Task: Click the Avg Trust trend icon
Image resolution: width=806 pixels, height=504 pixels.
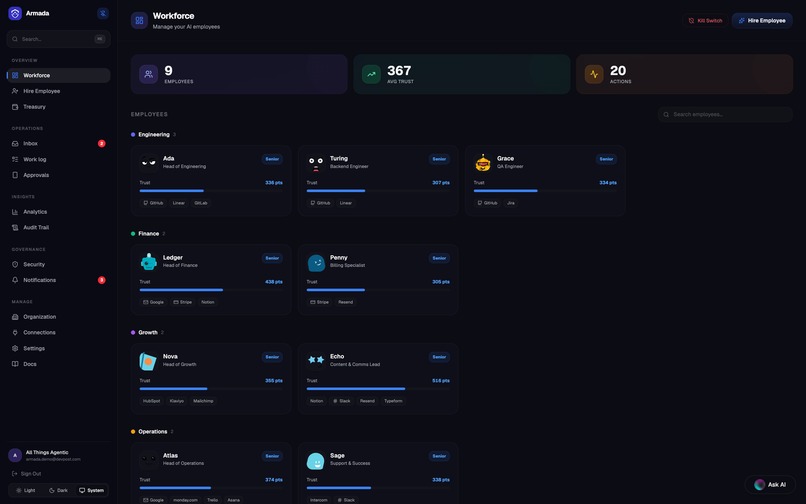Action: [371, 74]
